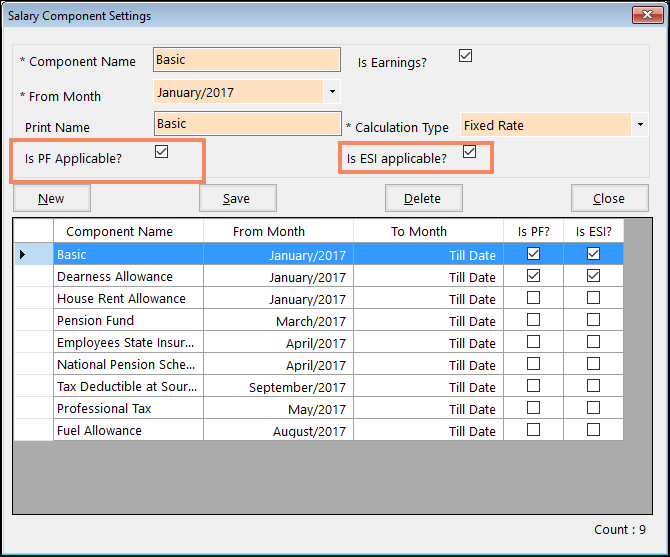The height and width of the screenshot is (557, 670).
Task: Focus the Component Name input field
Action: [247, 59]
